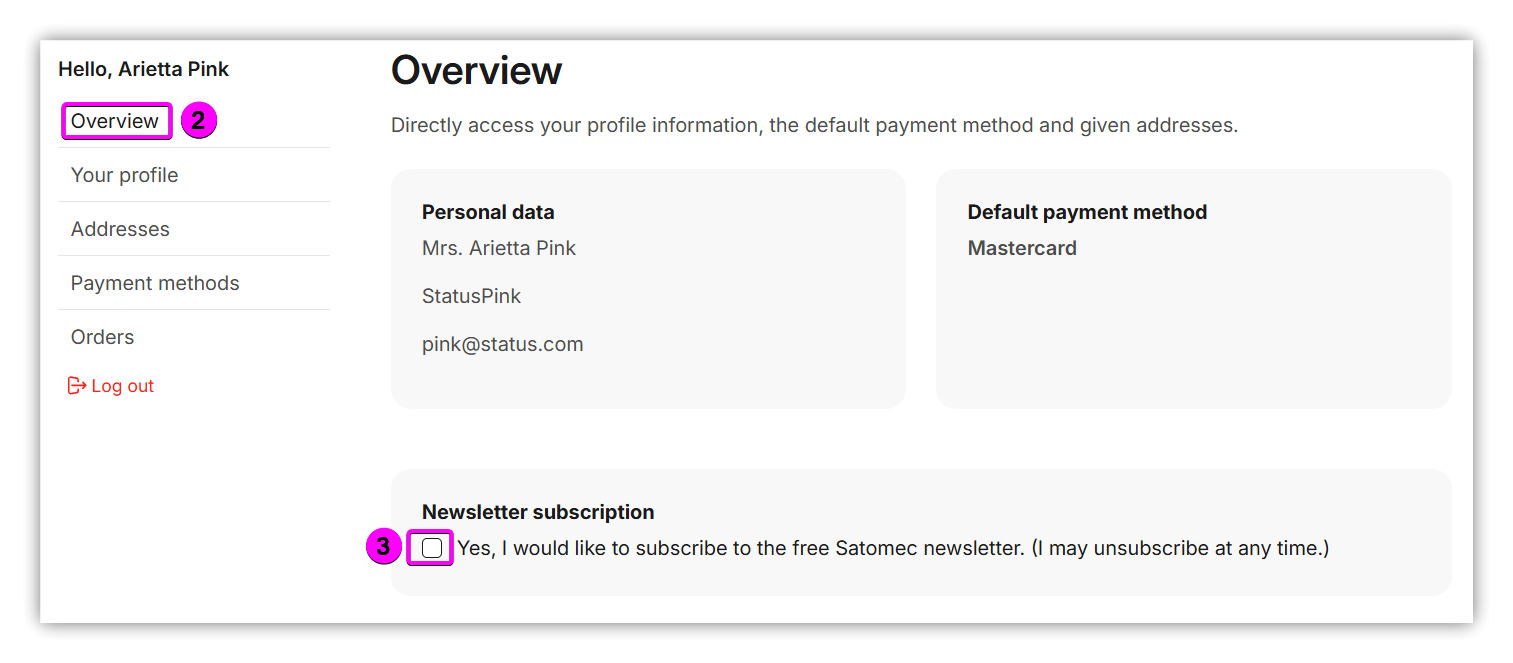The image size is (1513, 663).
Task: View Orders from the account menu
Action: click(x=102, y=337)
